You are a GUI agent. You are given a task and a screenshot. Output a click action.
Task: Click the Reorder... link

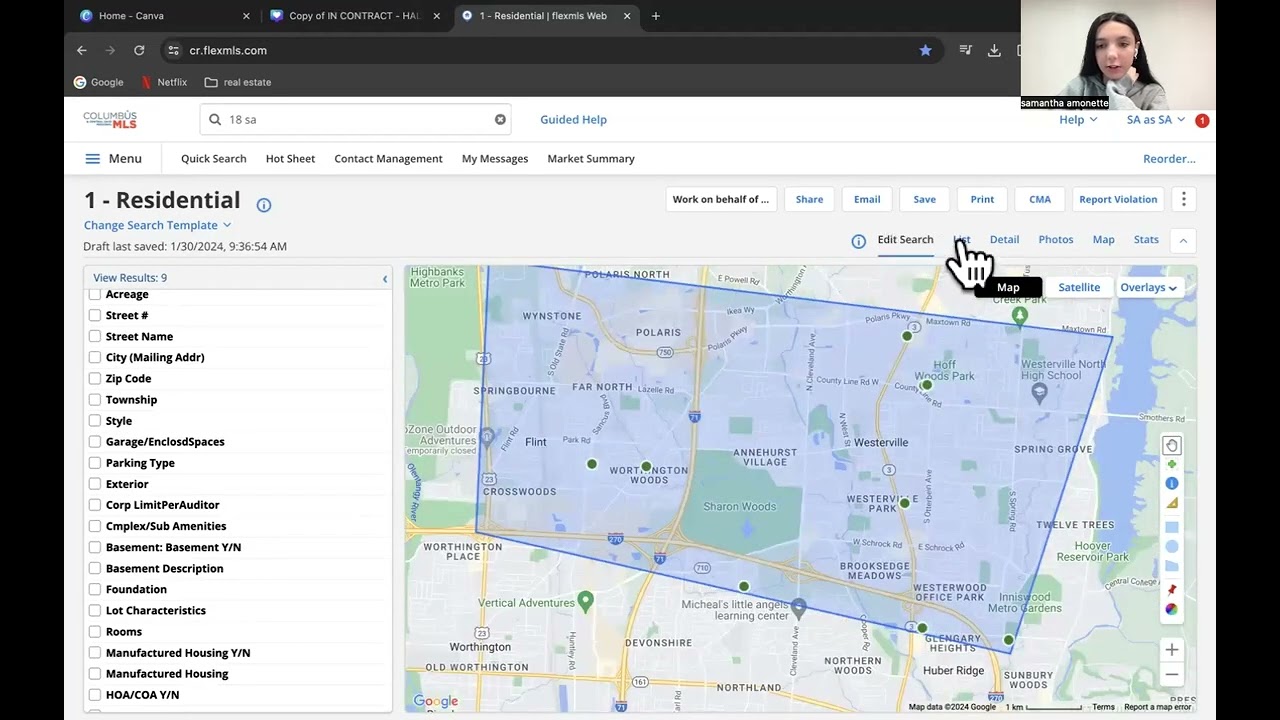pos(1169,159)
